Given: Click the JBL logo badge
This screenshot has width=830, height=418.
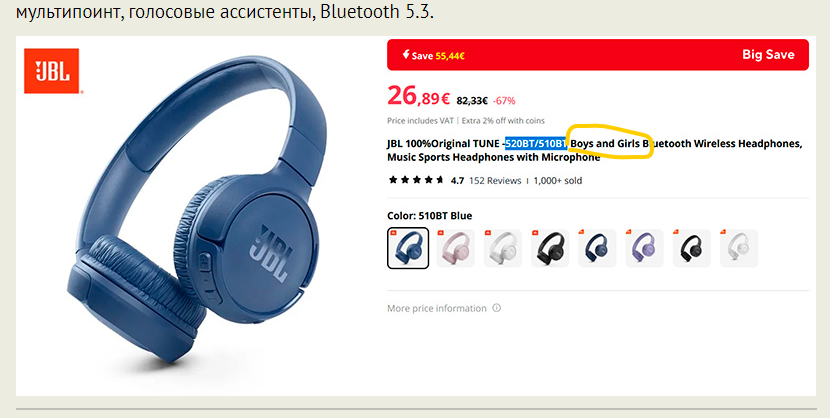Looking at the screenshot, I should click(x=52, y=71).
